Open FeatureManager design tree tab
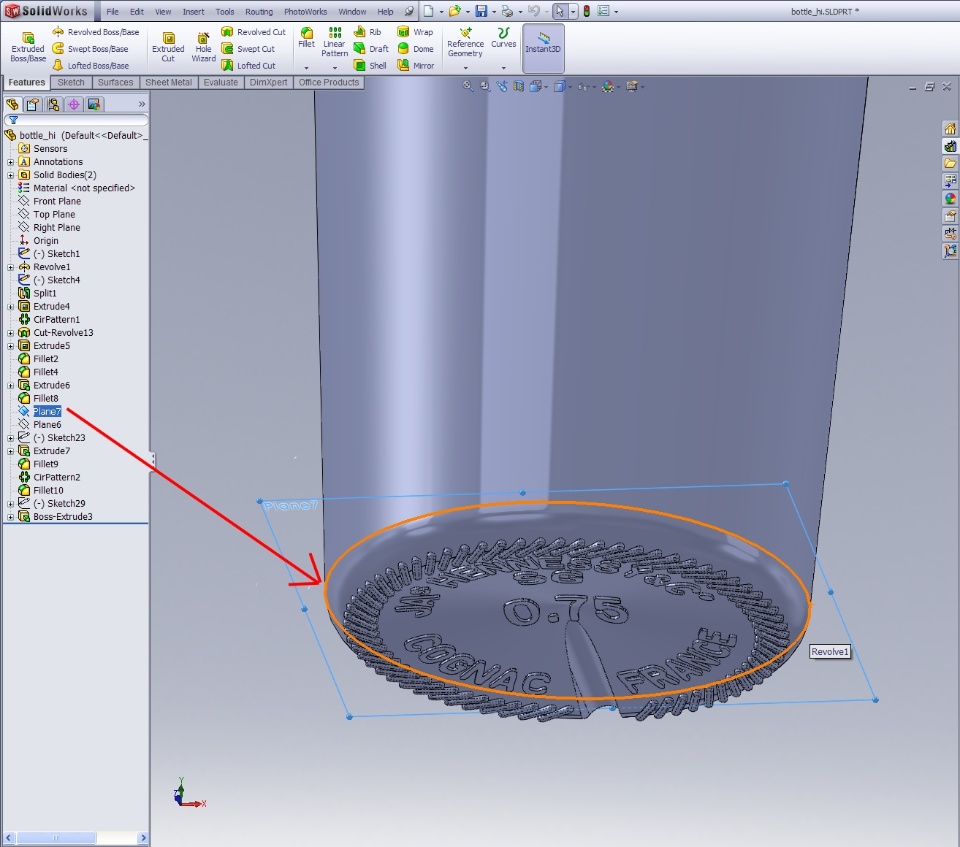 coord(12,104)
